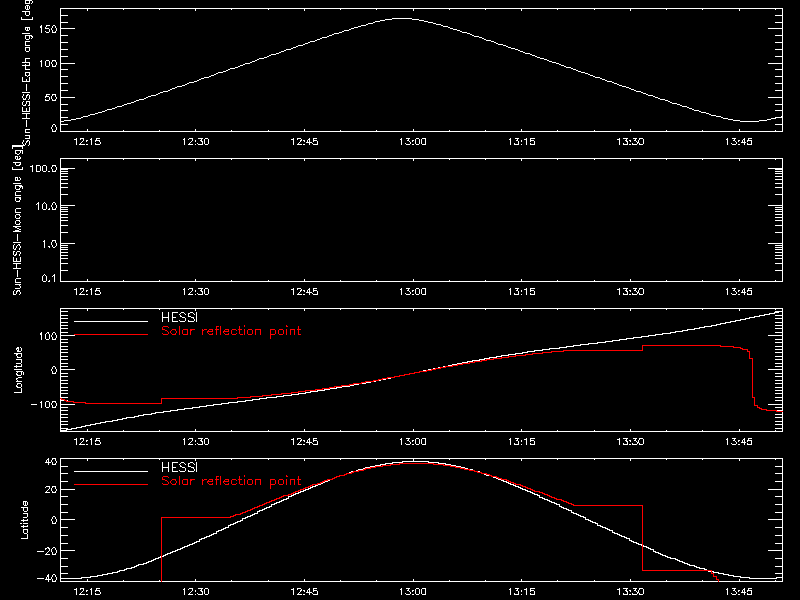800x600 pixels.
Task: Click 13:00 under the Earth angle plot
Action: [413, 142]
